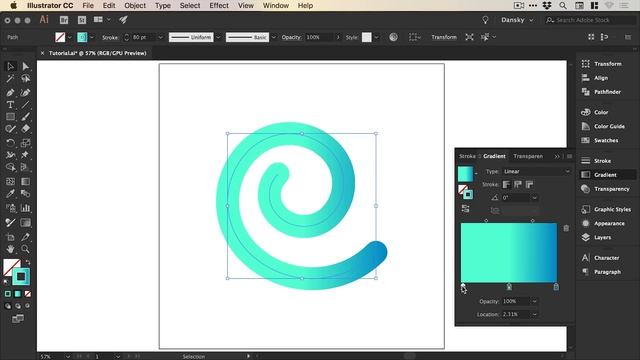The width and height of the screenshot is (640, 360).
Task: Click gradient fill preview swatch in panel
Action: pos(465,174)
